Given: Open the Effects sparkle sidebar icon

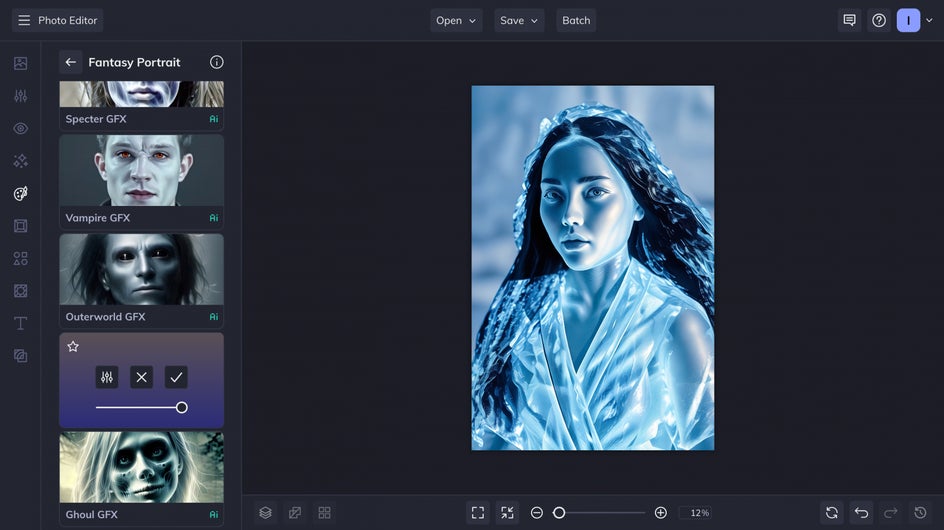Looking at the screenshot, I should pos(20,161).
